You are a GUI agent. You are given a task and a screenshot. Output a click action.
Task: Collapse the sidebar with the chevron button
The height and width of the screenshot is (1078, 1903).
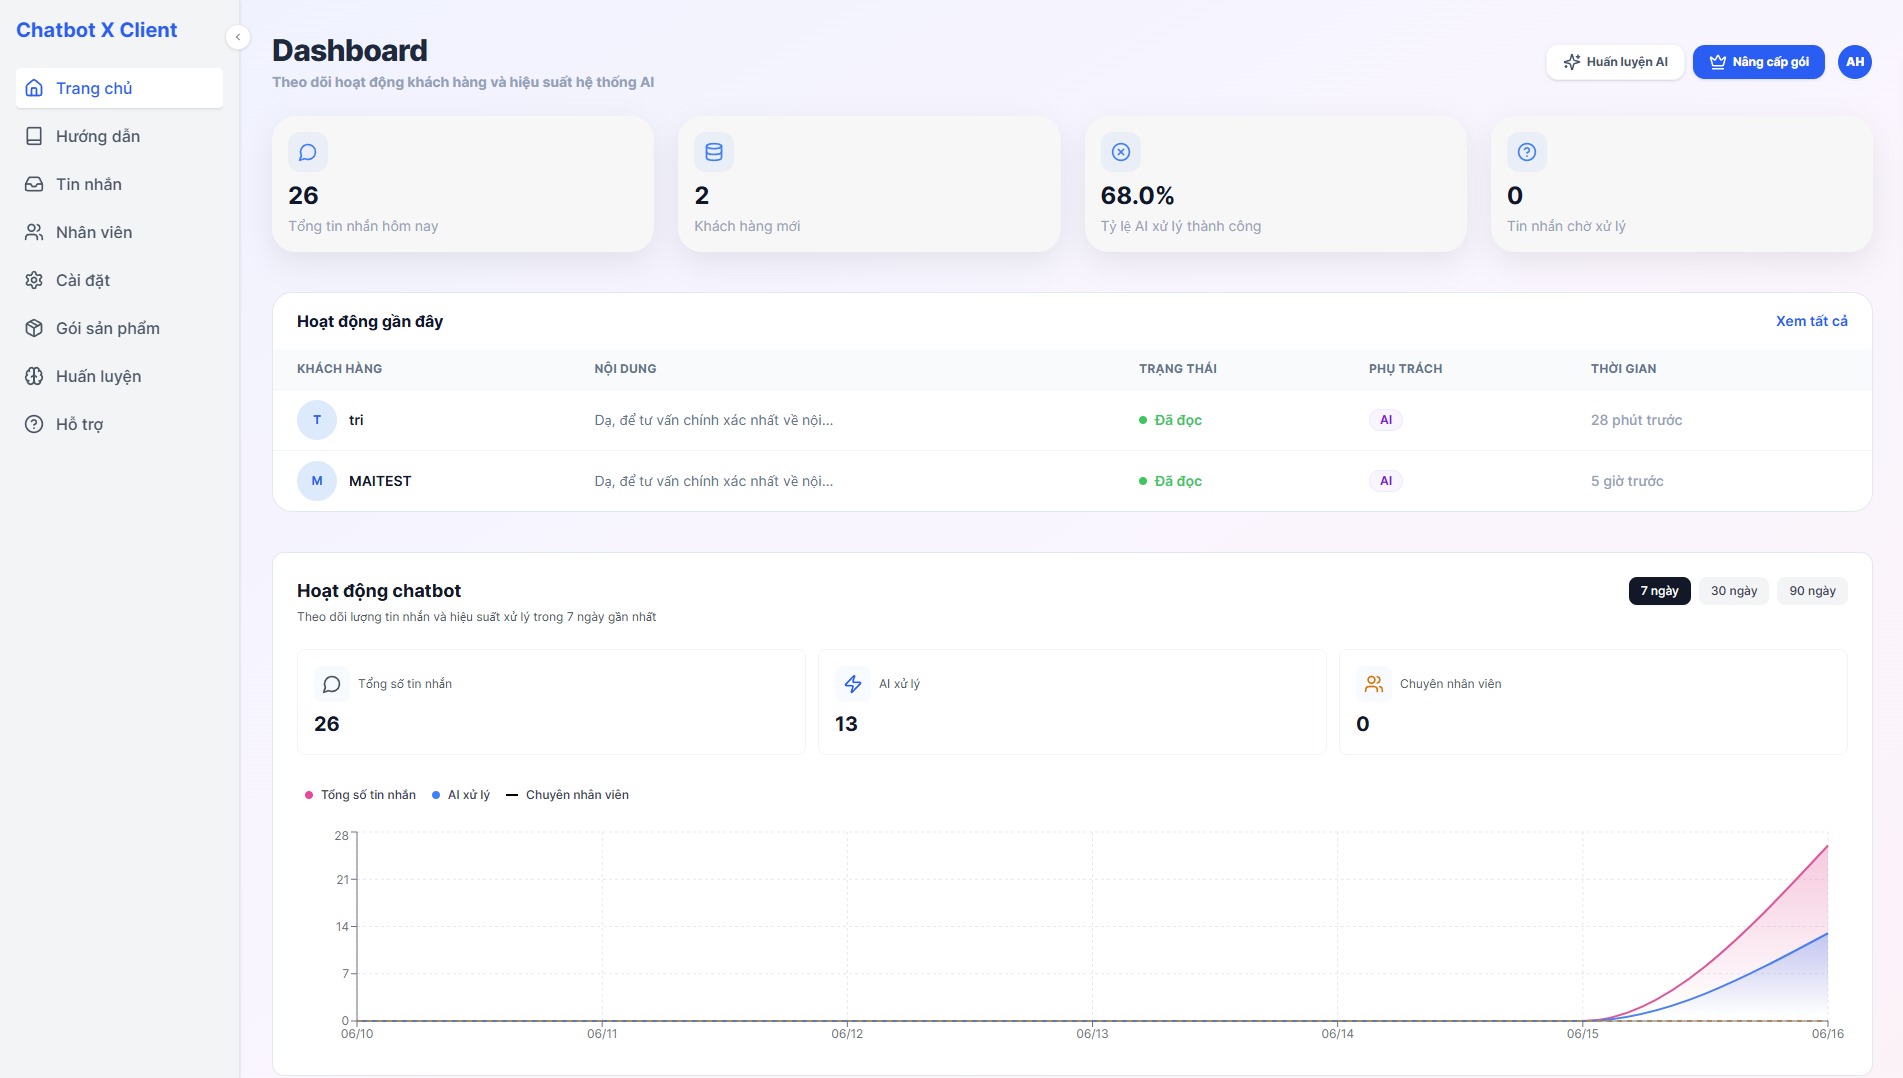(238, 37)
